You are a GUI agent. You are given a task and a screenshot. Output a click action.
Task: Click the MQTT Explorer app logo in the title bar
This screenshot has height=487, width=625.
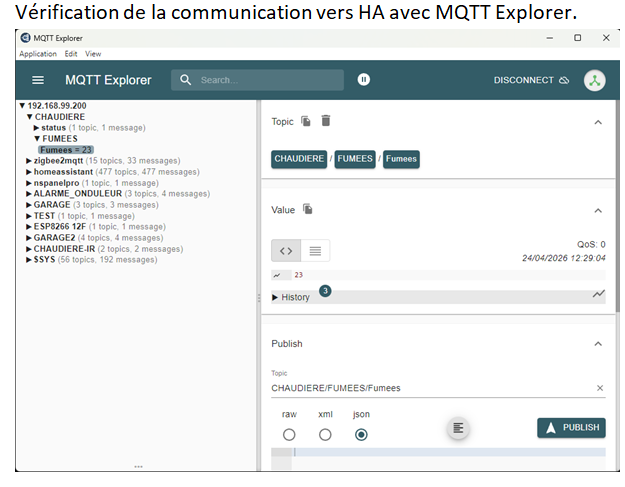coord(26,38)
